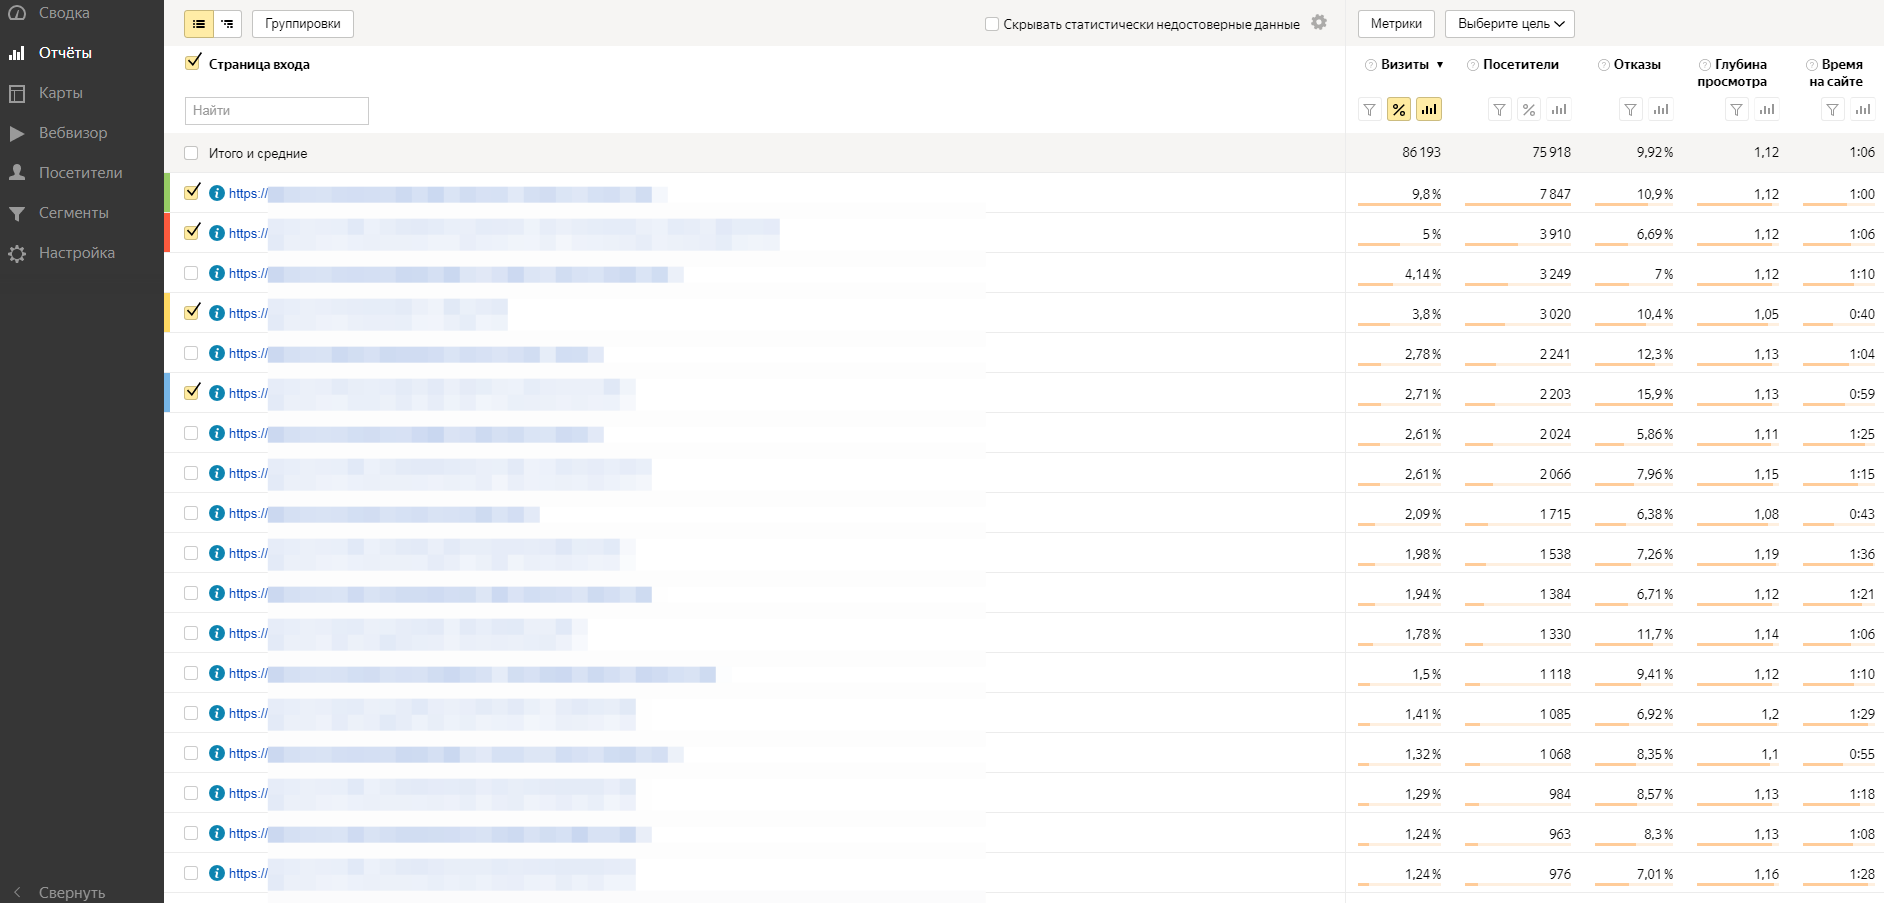Enable hiding statistically unreliable data

click(x=992, y=24)
